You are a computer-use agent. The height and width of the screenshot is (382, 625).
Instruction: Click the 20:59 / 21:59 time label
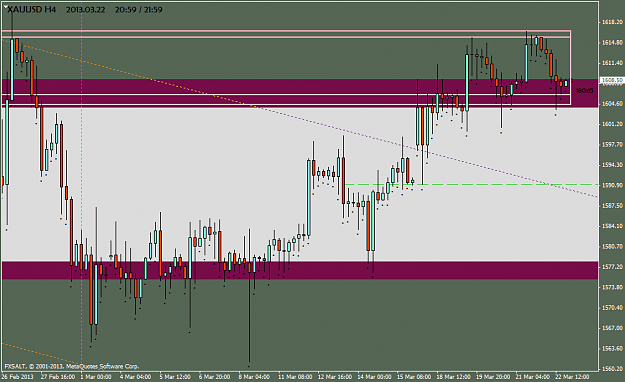139,10
